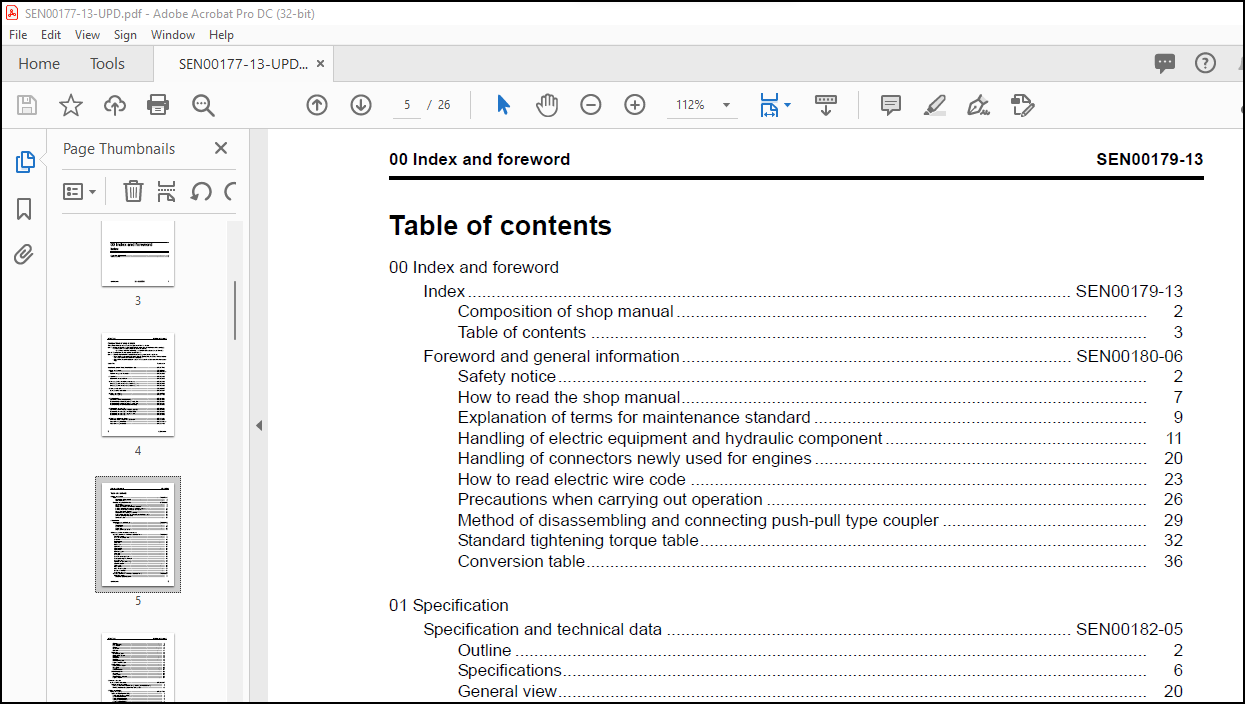
Task: Delete selected page with trash icon
Action: coord(133,191)
